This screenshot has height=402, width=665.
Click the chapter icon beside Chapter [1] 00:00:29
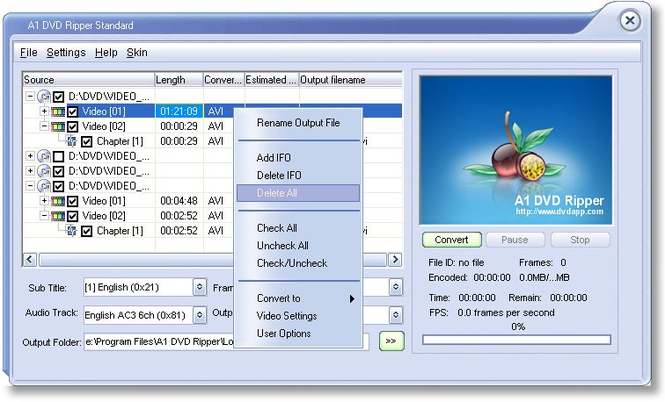[x=72, y=141]
